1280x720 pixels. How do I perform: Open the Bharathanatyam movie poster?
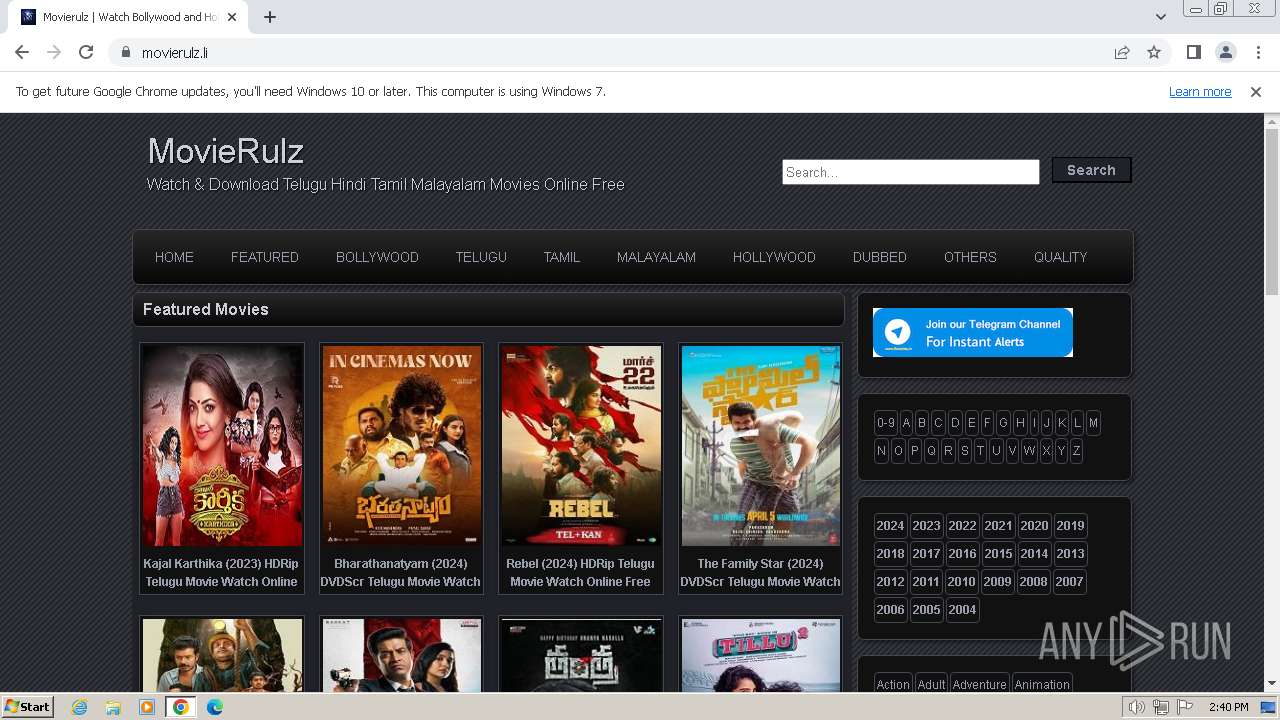click(x=401, y=445)
